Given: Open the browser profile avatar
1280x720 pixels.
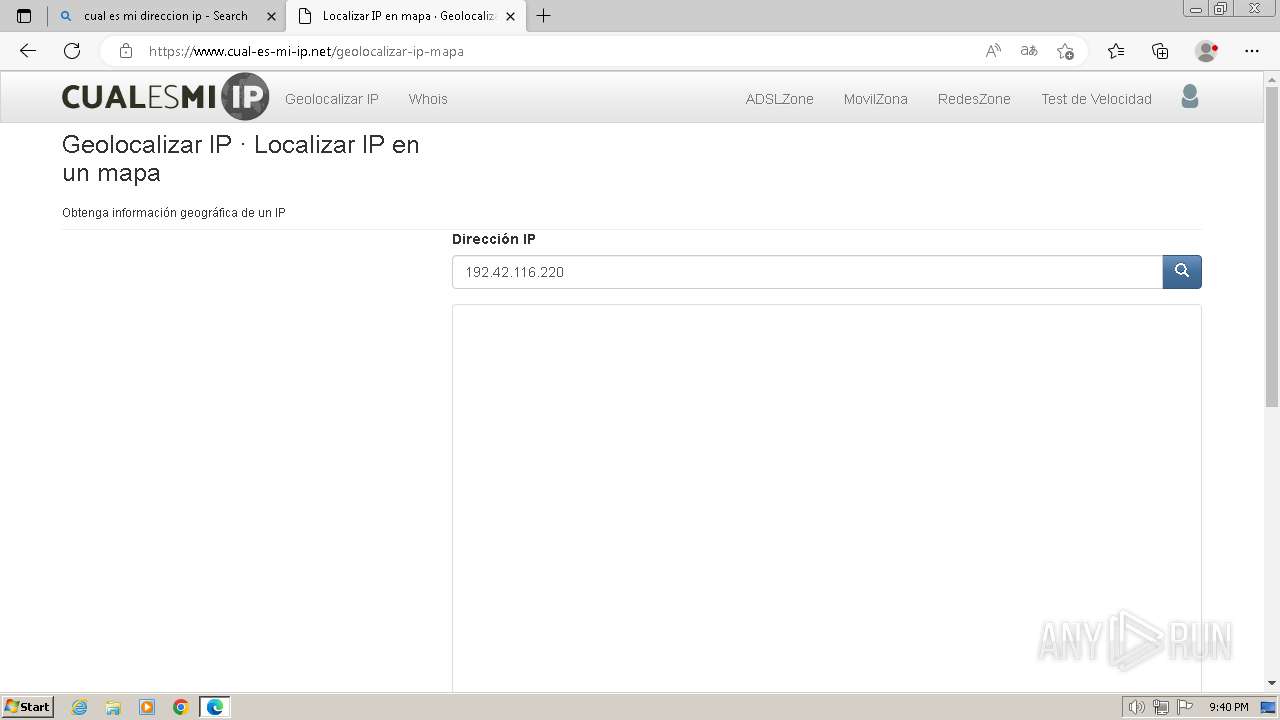Looking at the screenshot, I should (x=1206, y=51).
